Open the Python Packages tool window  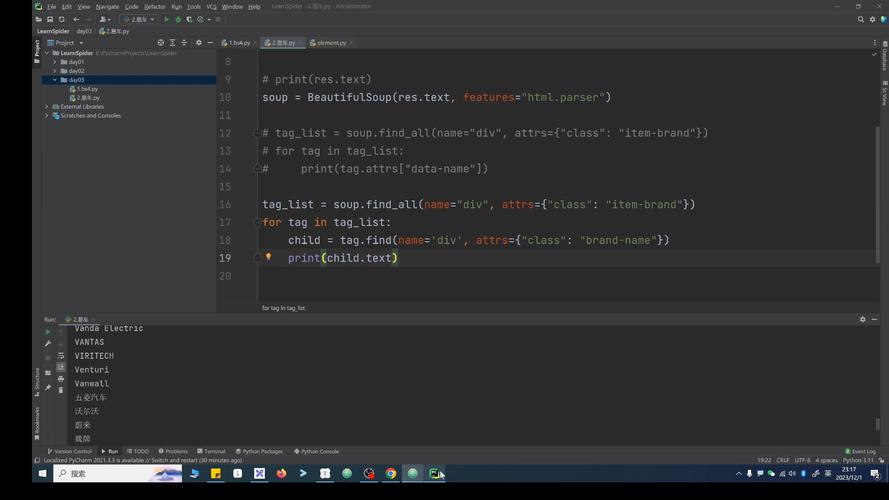point(259,451)
